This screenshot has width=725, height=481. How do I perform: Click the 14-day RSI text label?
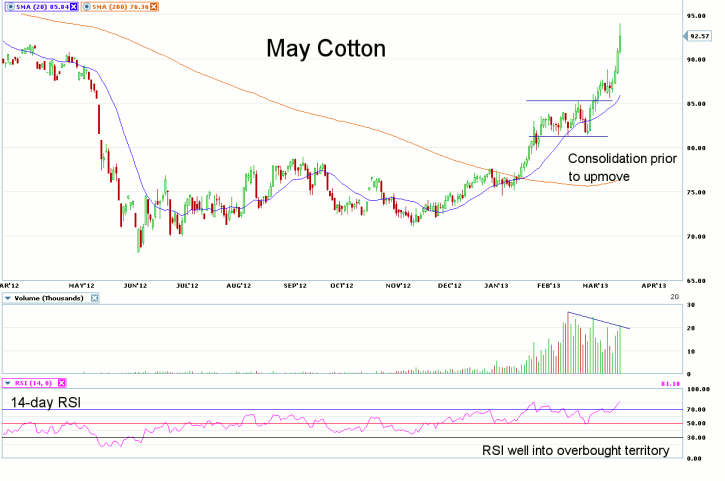(48, 402)
